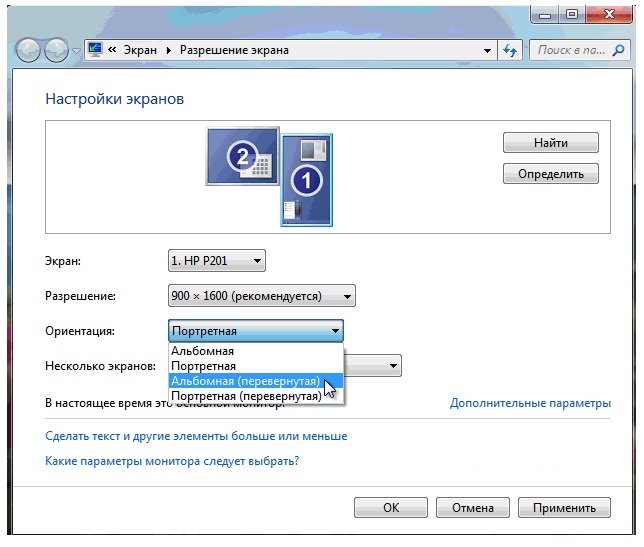Choose "Альбомная" orientation option

pos(256,351)
